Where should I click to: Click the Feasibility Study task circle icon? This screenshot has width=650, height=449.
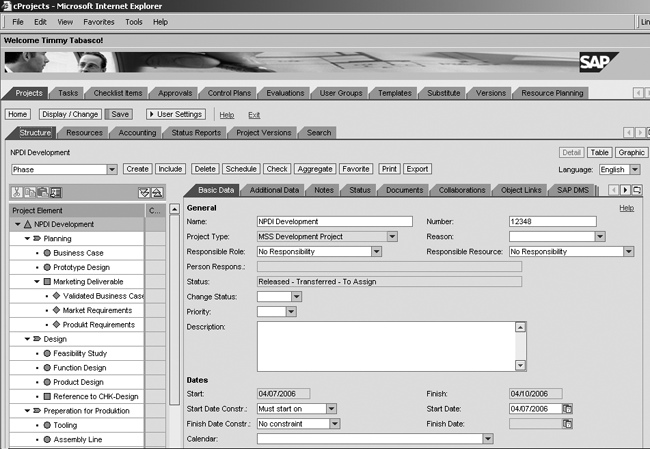(47, 354)
